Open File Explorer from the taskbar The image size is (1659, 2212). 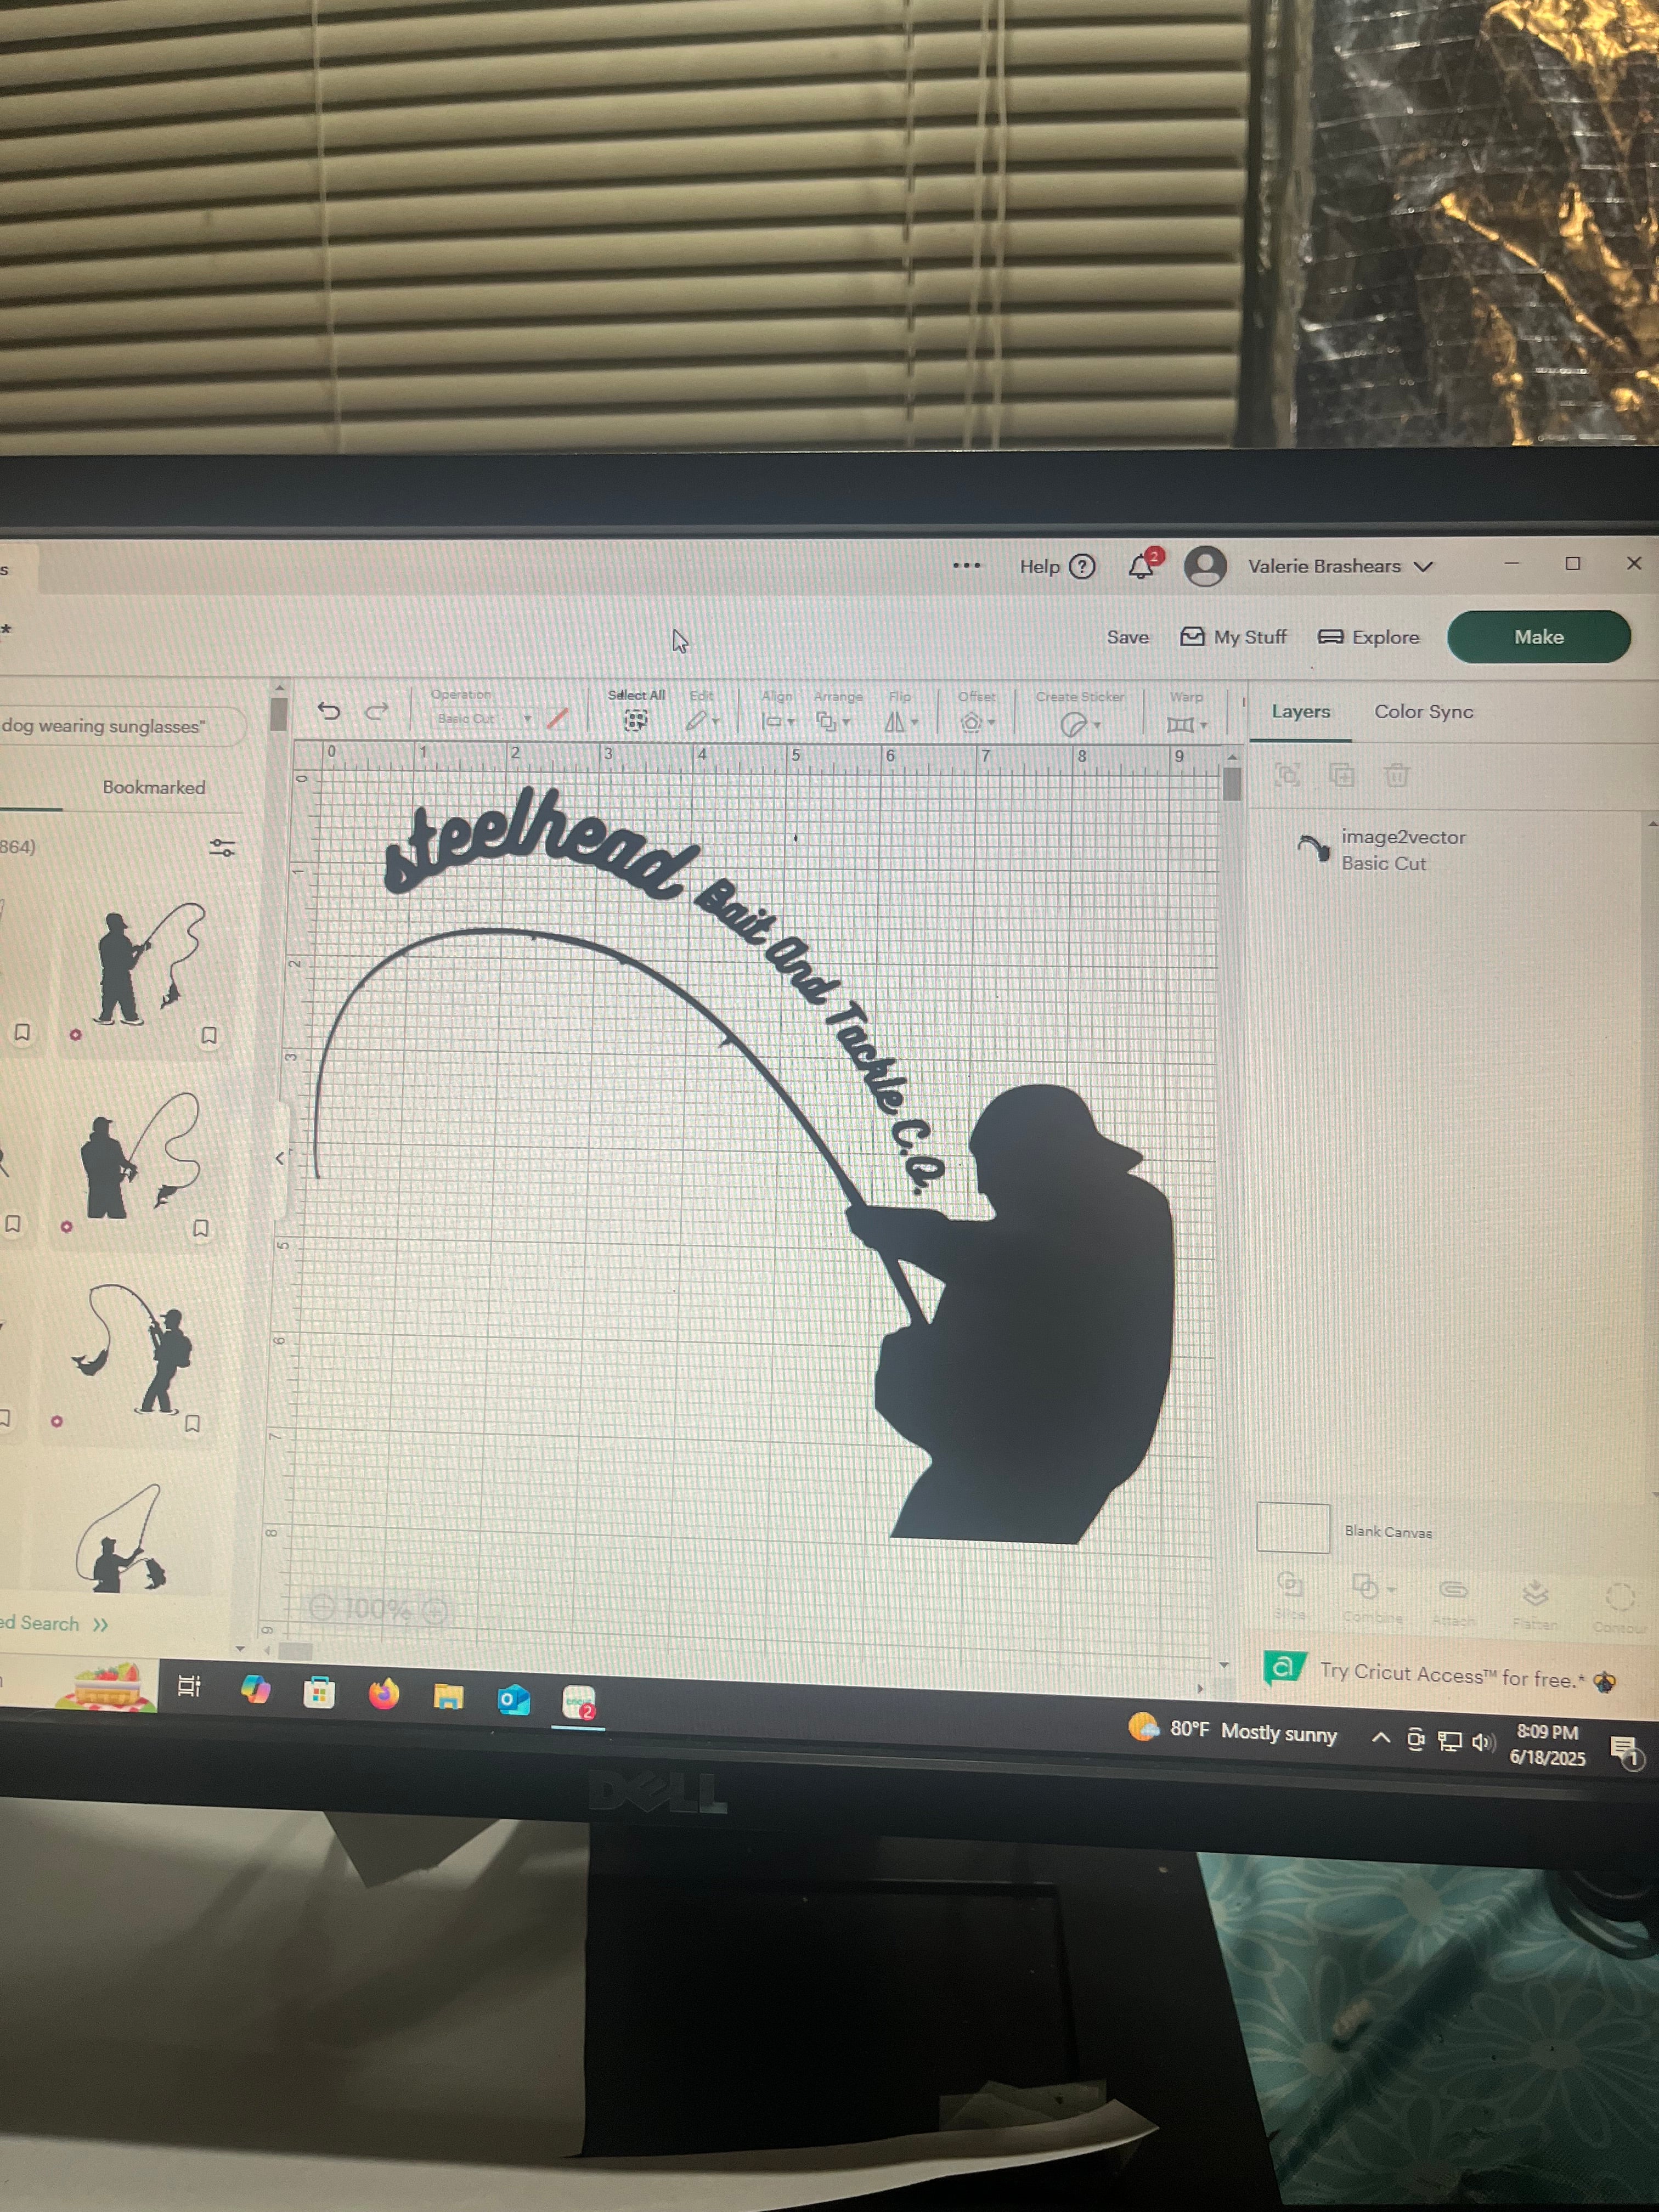(x=448, y=1697)
